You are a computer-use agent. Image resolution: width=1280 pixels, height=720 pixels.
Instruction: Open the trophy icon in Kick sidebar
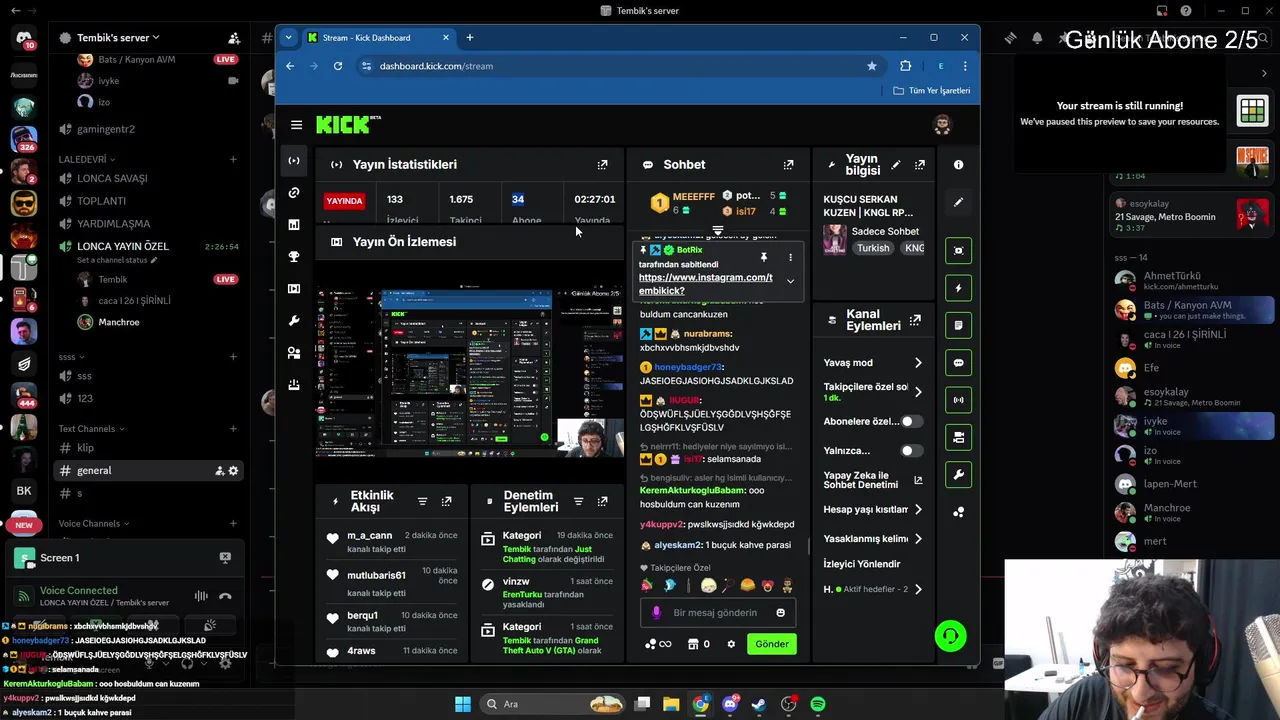pos(294,257)
